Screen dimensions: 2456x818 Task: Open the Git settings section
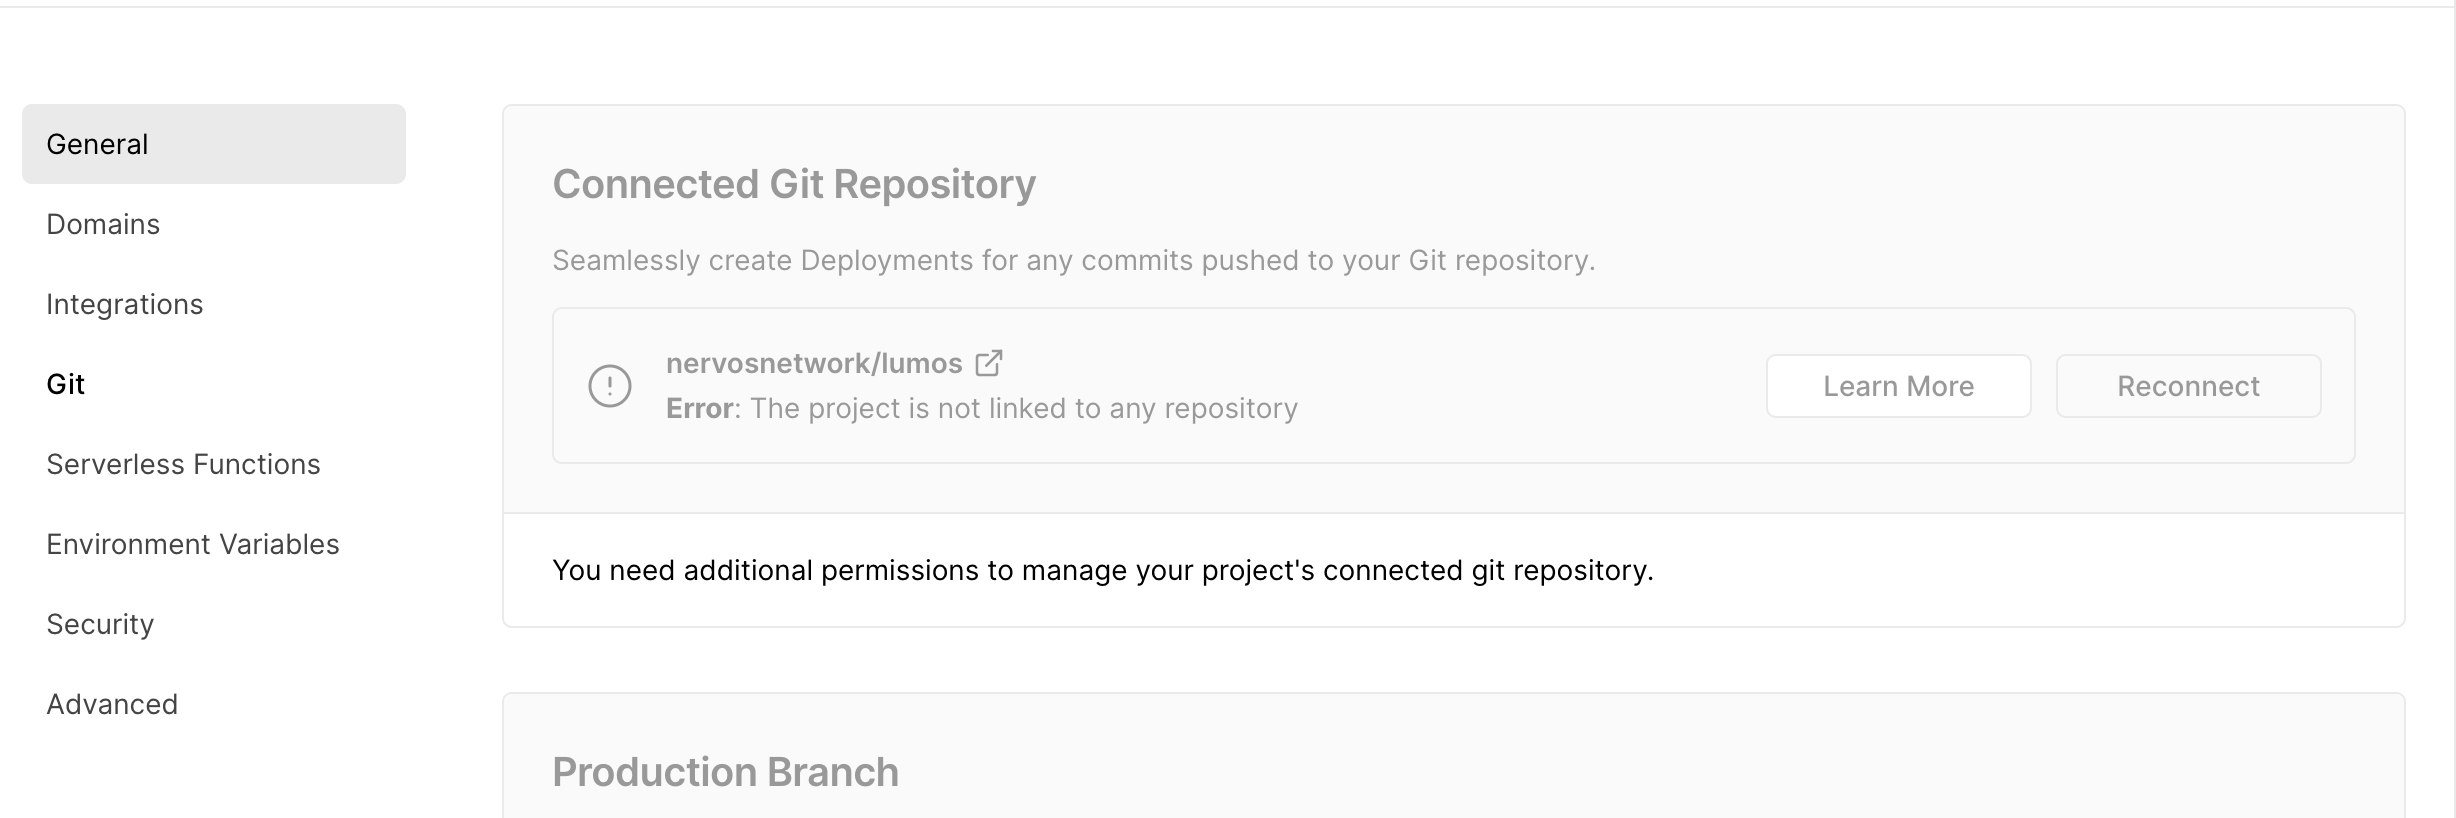click(66, 384)
